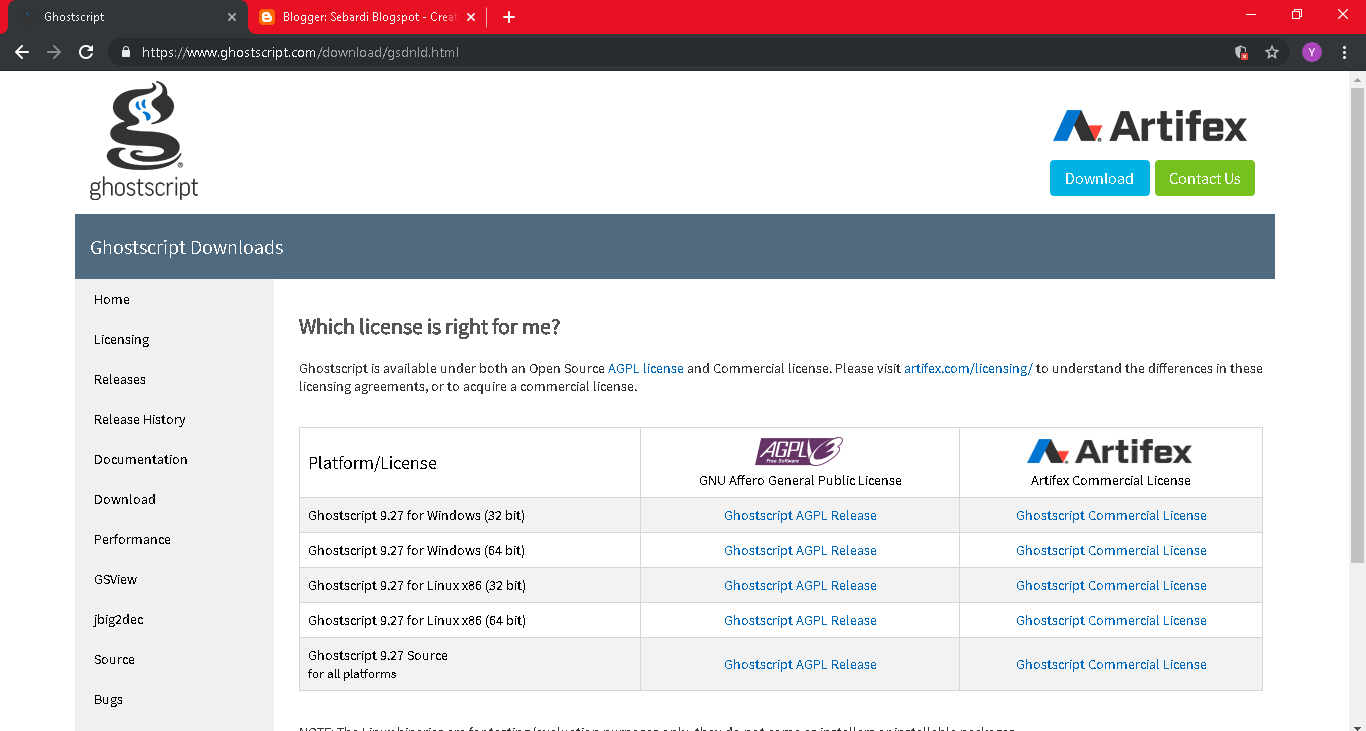Click the scrollbar up arrow

click(1357, 79)
